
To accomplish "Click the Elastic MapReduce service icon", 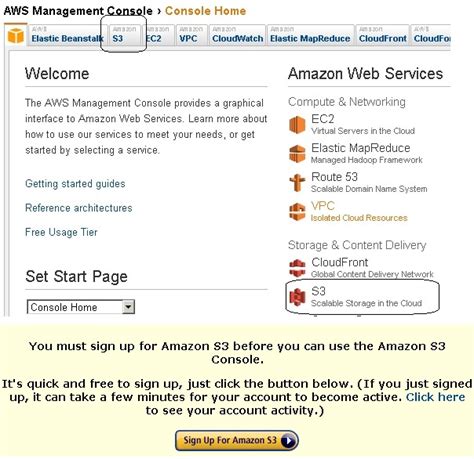I will pos(297,154).
